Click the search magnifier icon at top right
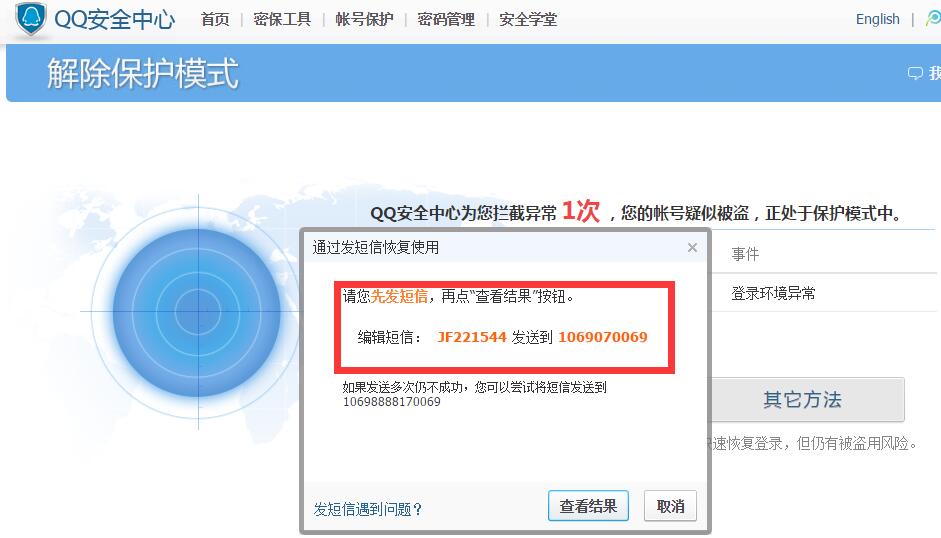941x538 pixels. 933,19
